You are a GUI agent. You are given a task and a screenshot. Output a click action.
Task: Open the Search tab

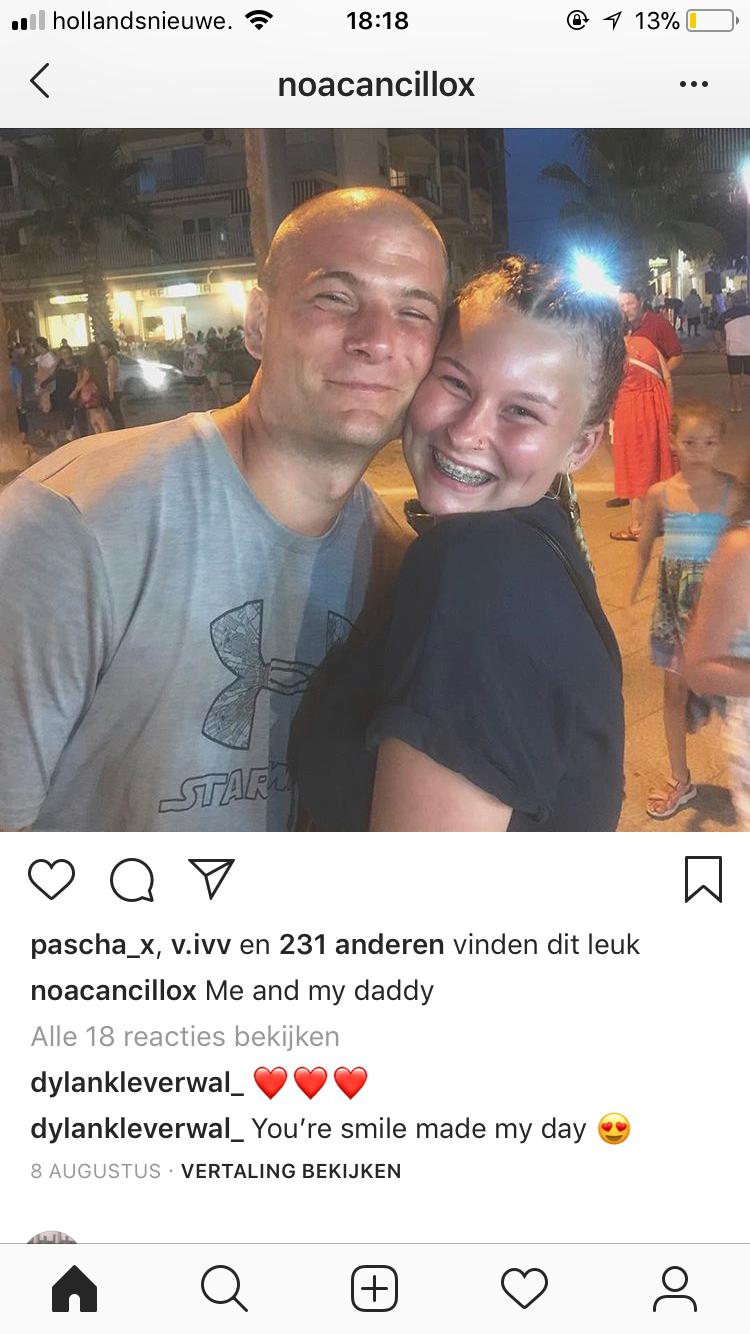pyautogui.click(x=224, y=1288)
